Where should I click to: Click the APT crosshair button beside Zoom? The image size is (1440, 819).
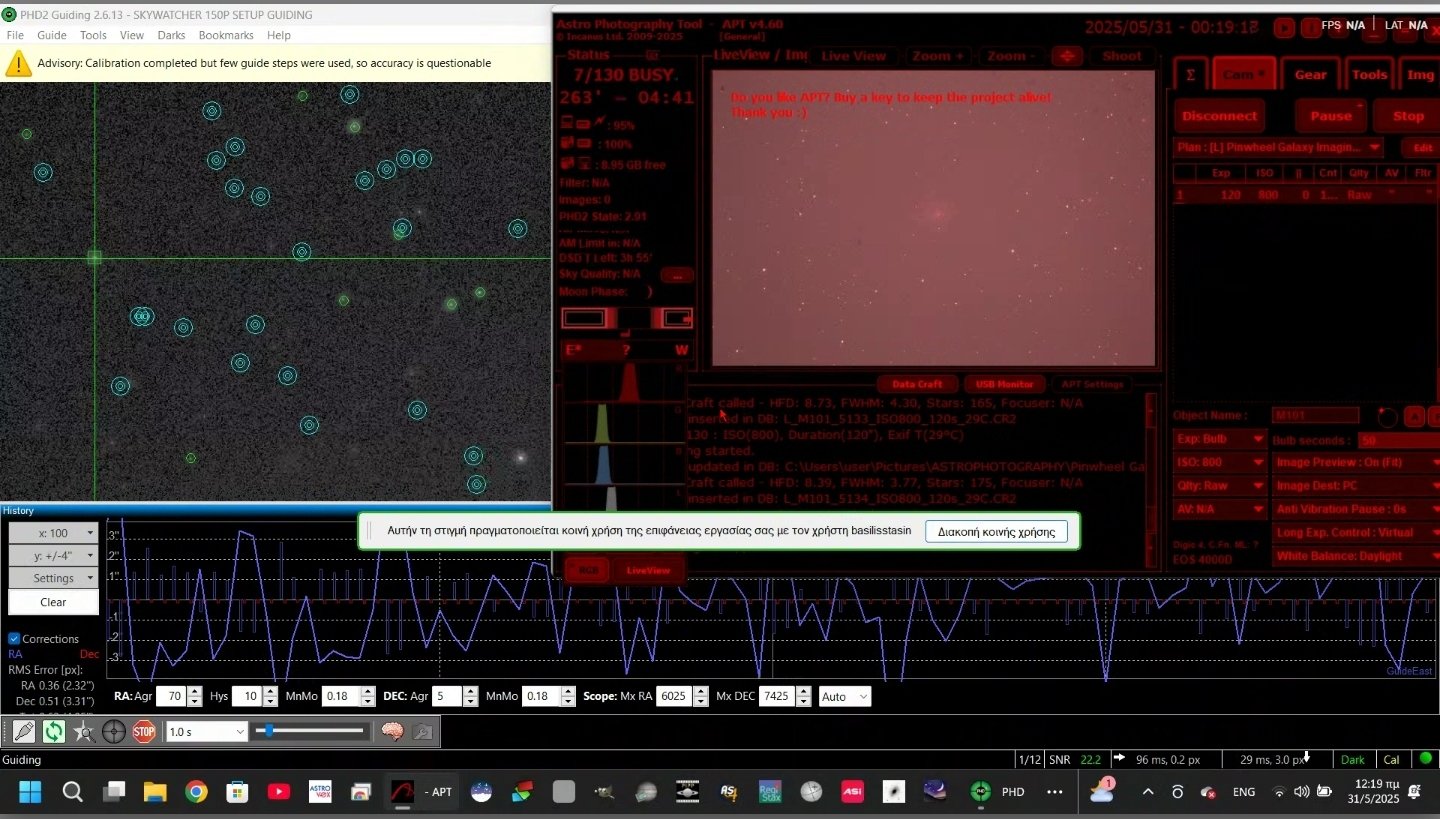1067,56
